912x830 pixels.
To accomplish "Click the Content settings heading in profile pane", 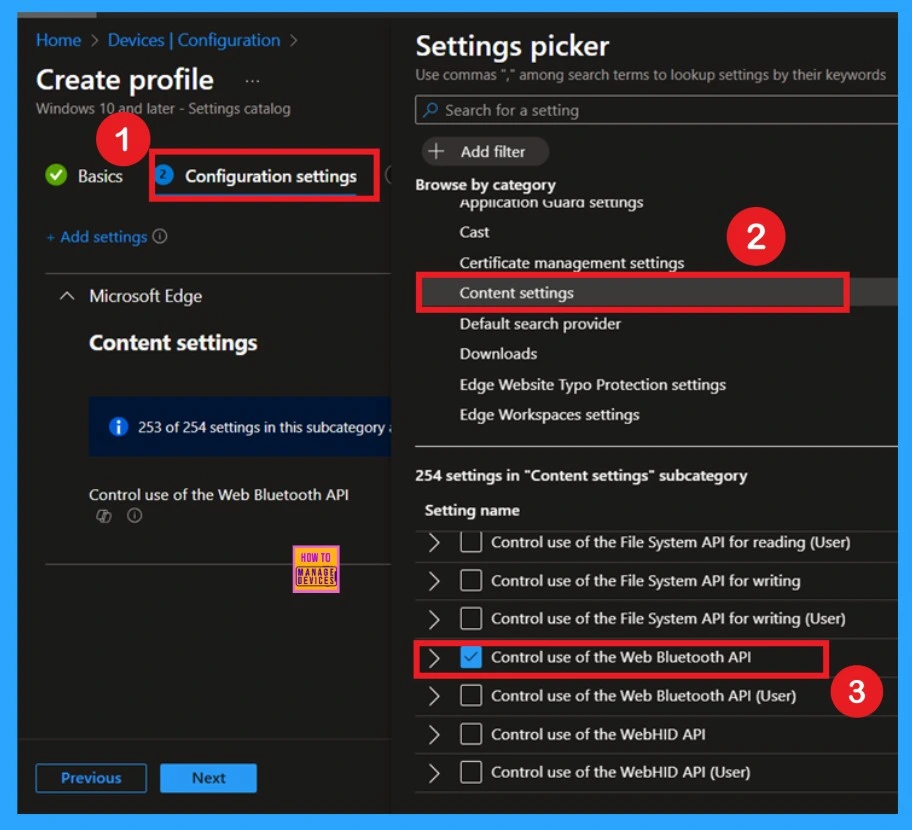I will click(173, 343).
